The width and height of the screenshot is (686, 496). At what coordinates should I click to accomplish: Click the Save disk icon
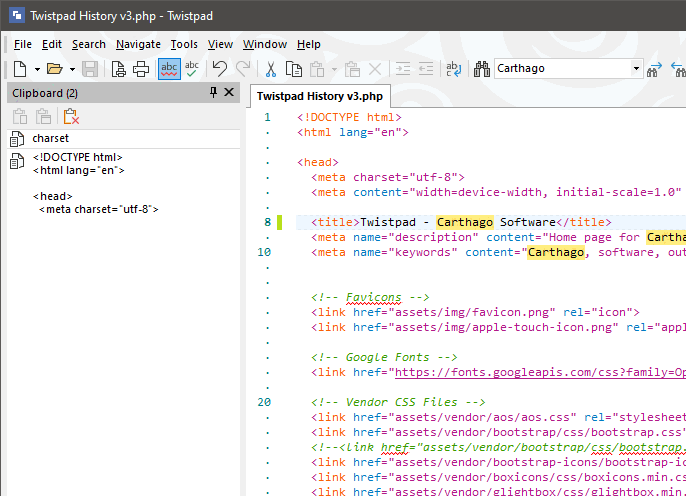pyautogui.click(x=90, y=69)
